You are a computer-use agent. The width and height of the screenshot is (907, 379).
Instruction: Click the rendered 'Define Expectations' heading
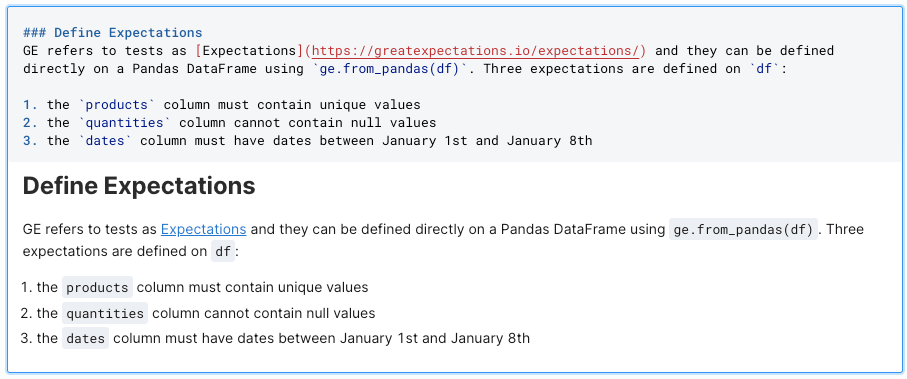click(139, 186)
